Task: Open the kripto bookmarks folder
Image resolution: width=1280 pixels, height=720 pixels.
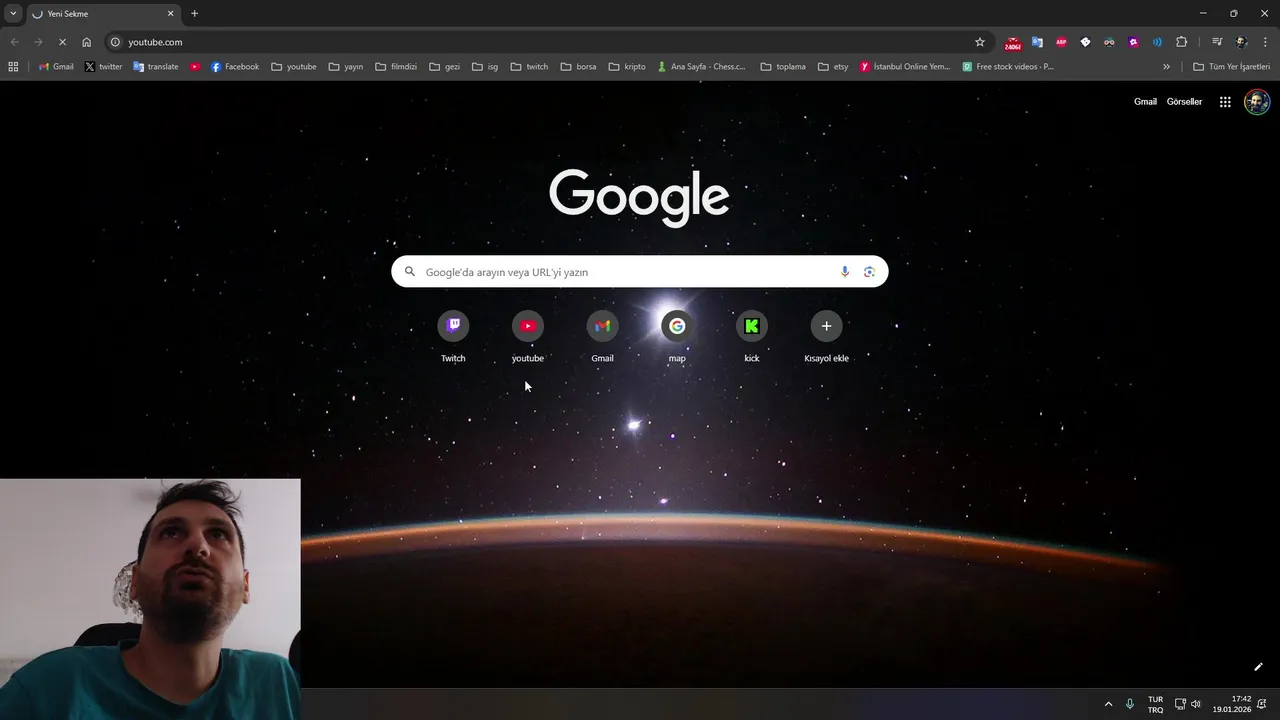Action: pyautogui.click(x=627, y=67)
